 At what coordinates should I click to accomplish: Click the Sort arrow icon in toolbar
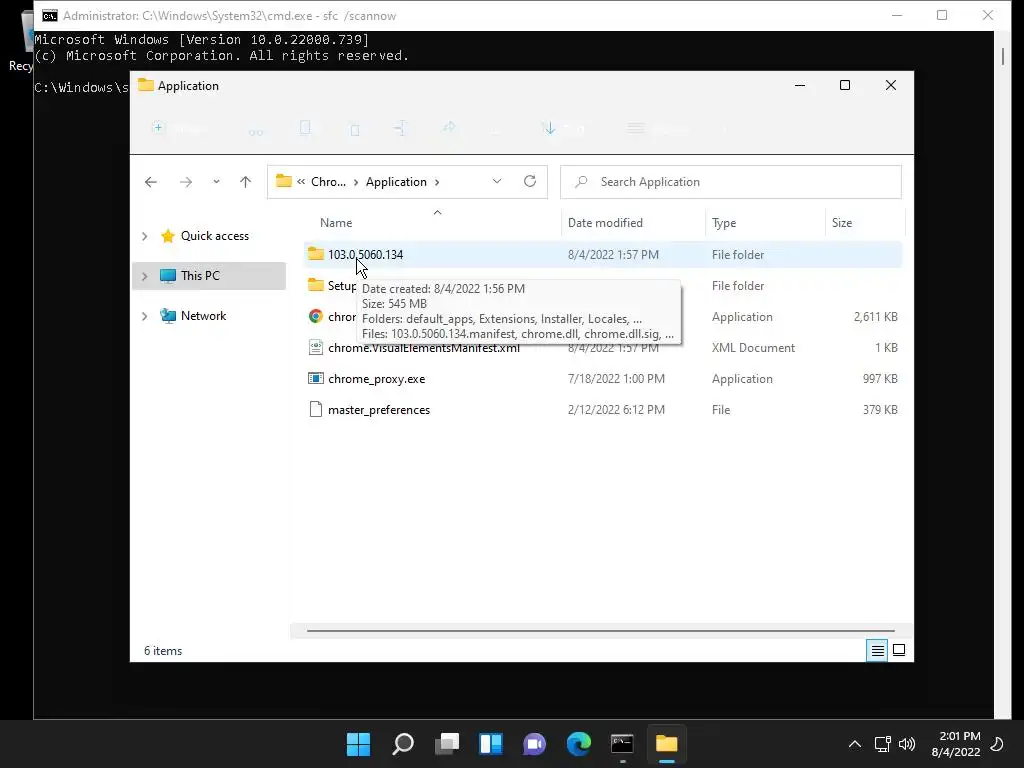549,128
